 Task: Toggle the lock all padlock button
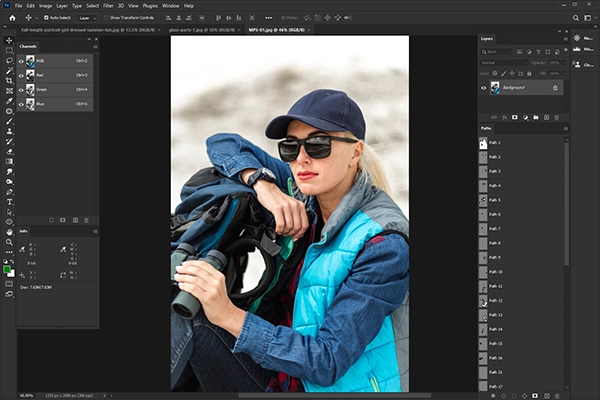point(529,73)
